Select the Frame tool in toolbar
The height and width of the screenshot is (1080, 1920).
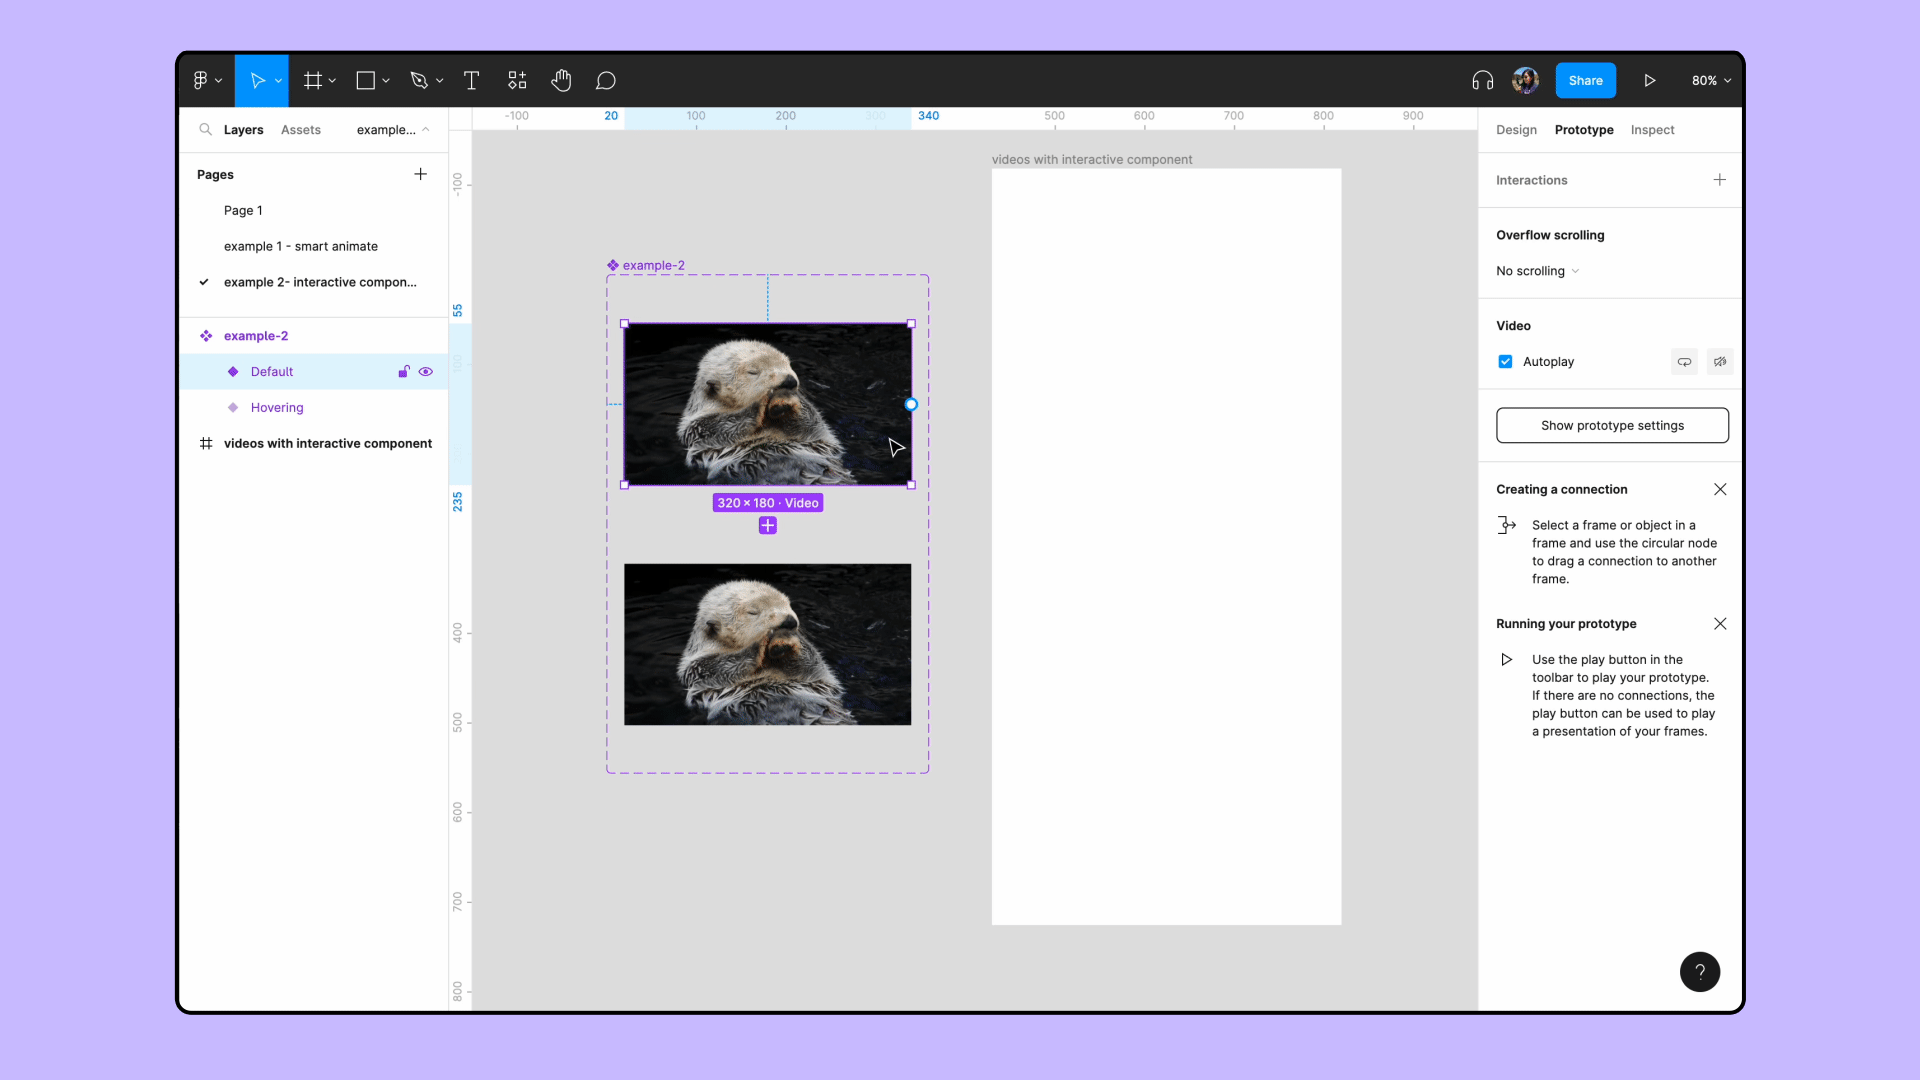point(316,80)
